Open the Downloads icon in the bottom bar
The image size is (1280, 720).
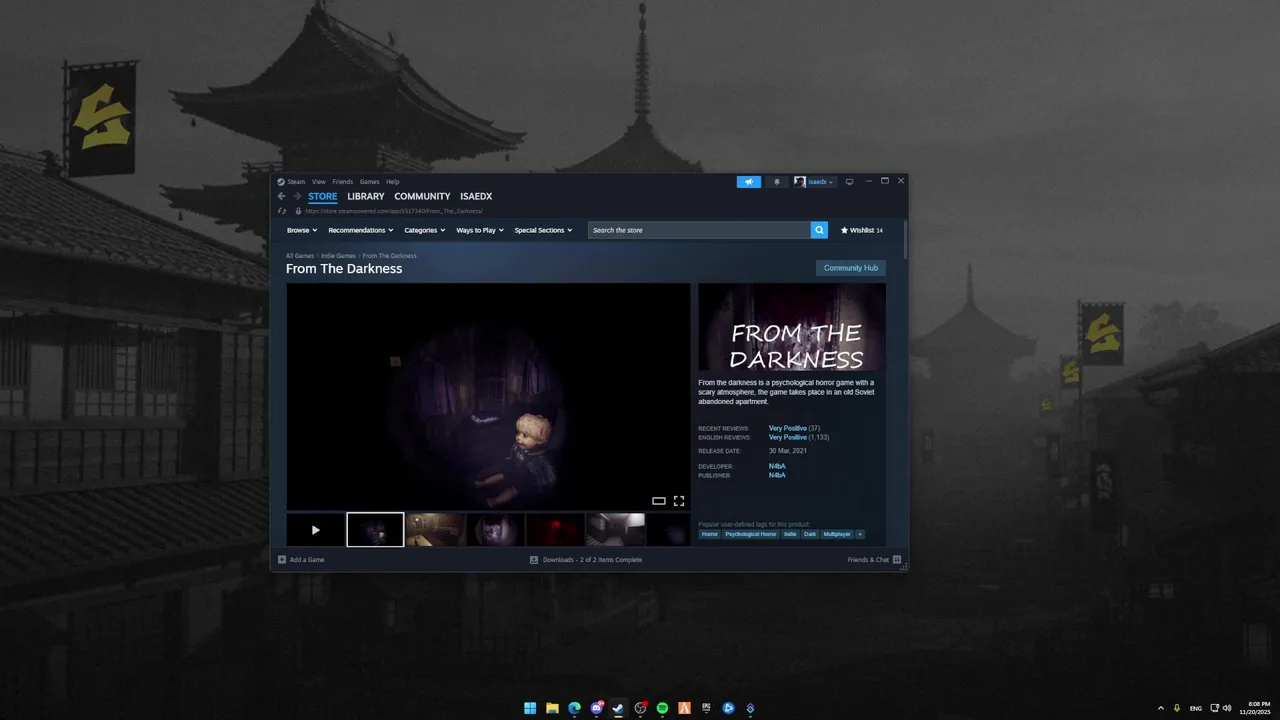pyautogui.click(x=534, y=560)
